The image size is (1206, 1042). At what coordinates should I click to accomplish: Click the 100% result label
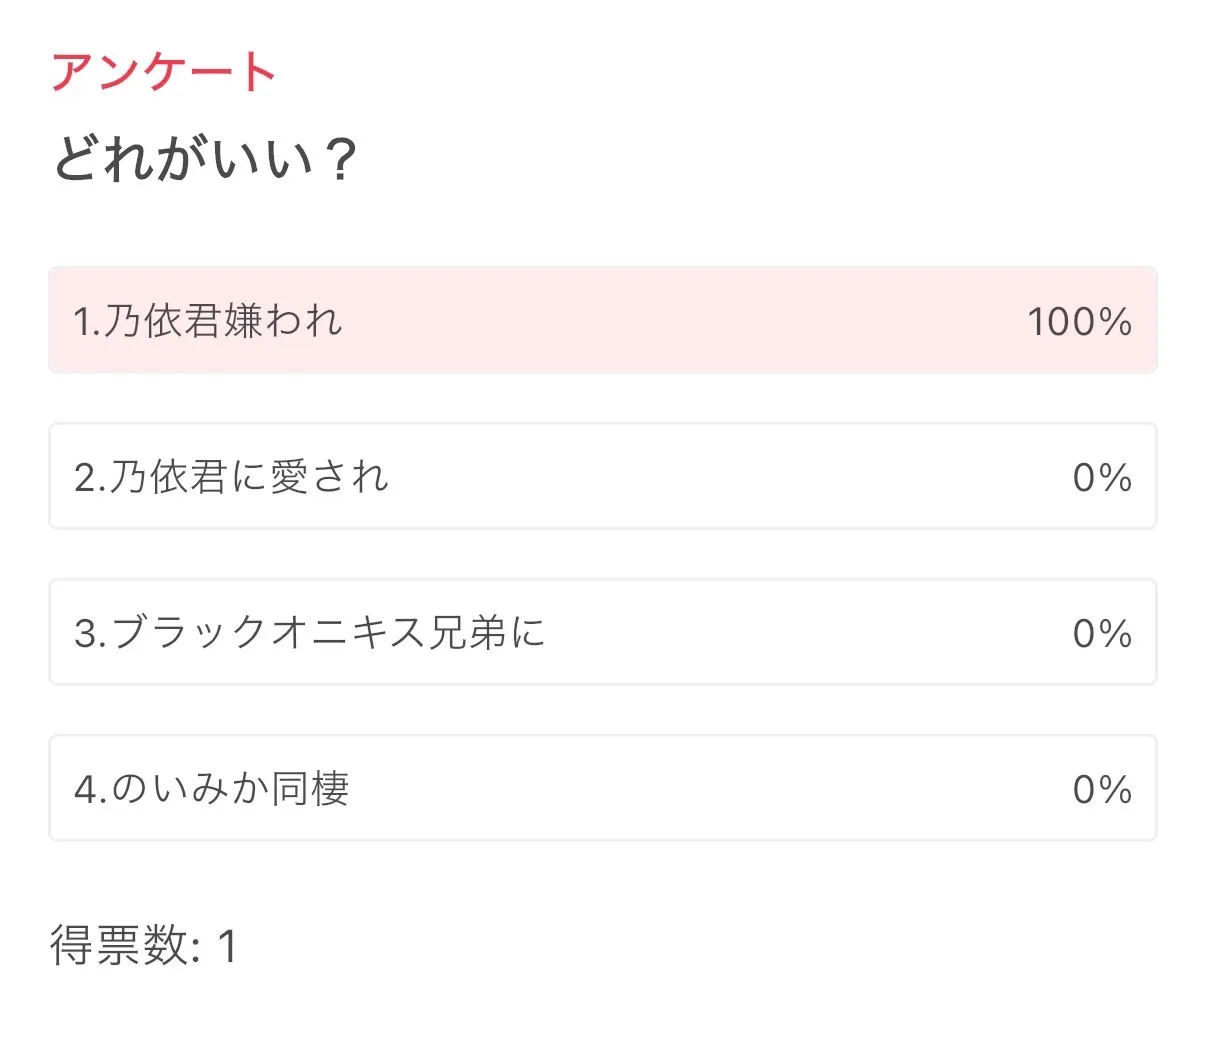[1079, 322]
